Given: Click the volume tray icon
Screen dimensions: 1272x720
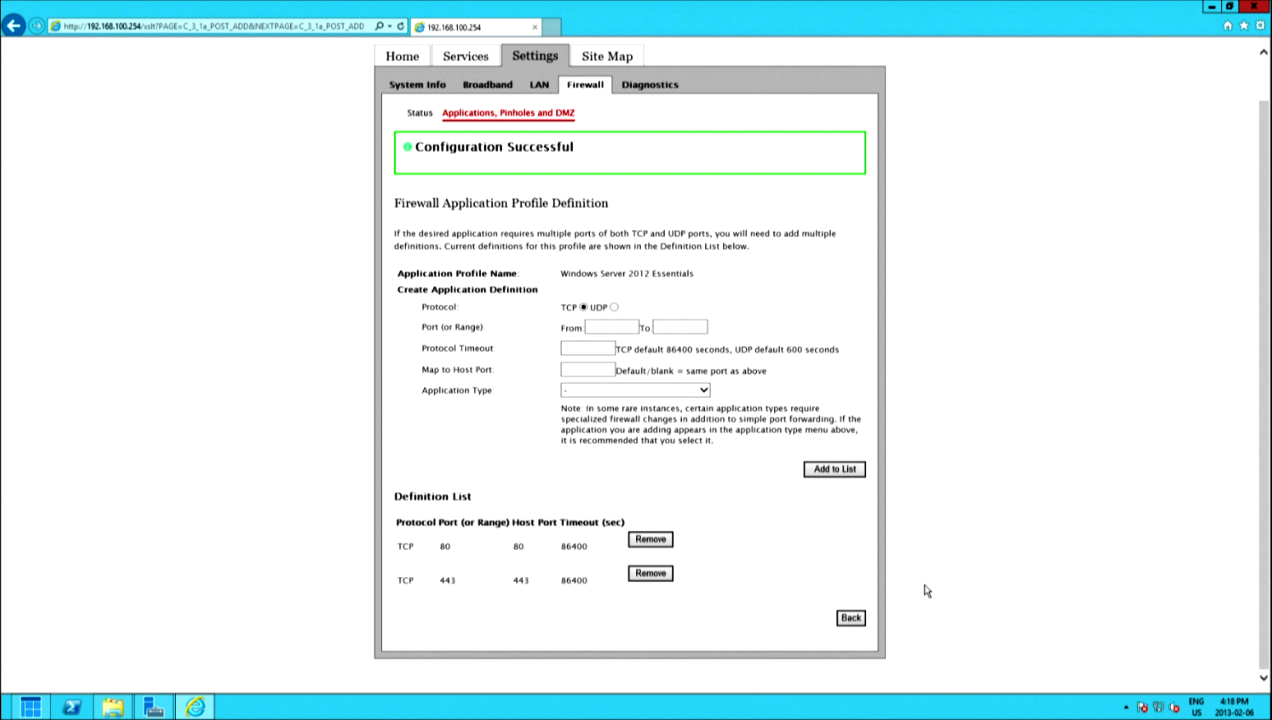Looking at the screenshot, I should click(x=1173, y=708).
